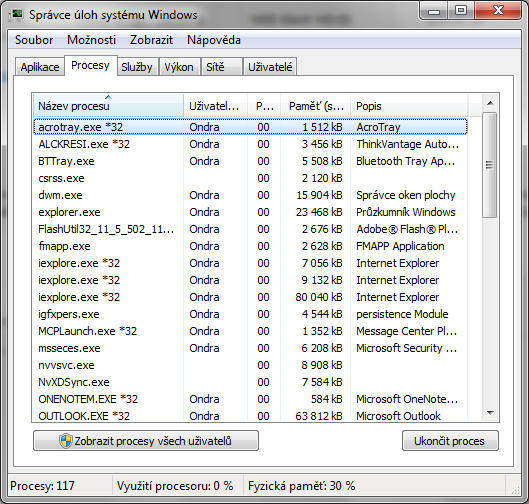Image resolution: width=529 pixels, height=504 pixels.
Task: Select iexplore.exe using 7 056 kB
Action: (250, 263)
